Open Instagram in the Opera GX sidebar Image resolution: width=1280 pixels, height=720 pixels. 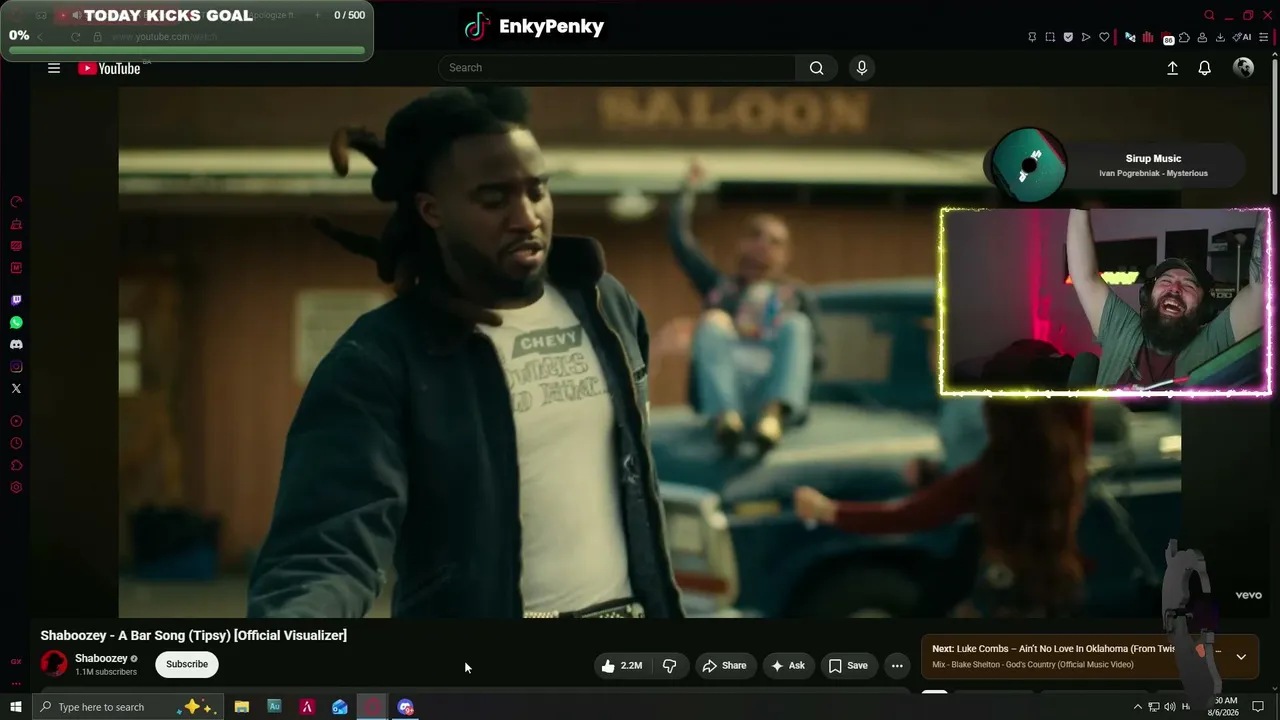click(16, 367)
